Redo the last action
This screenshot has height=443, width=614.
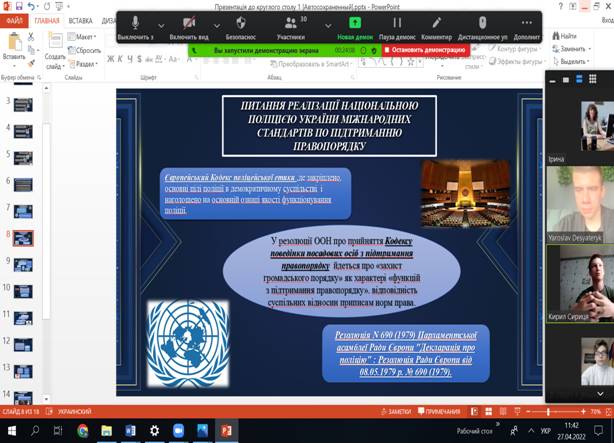pyautogui.click(x=47, y=6)
